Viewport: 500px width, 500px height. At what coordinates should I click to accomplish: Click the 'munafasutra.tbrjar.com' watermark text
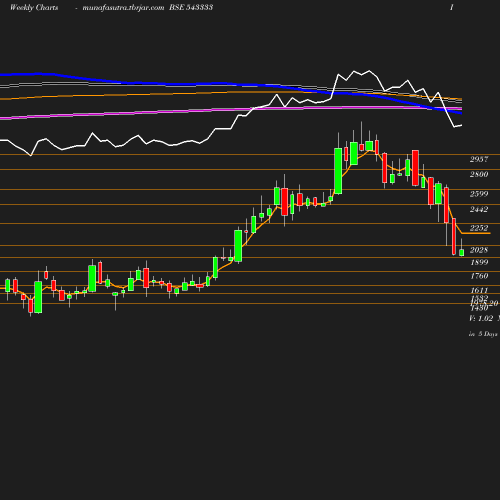click(123, 8)
